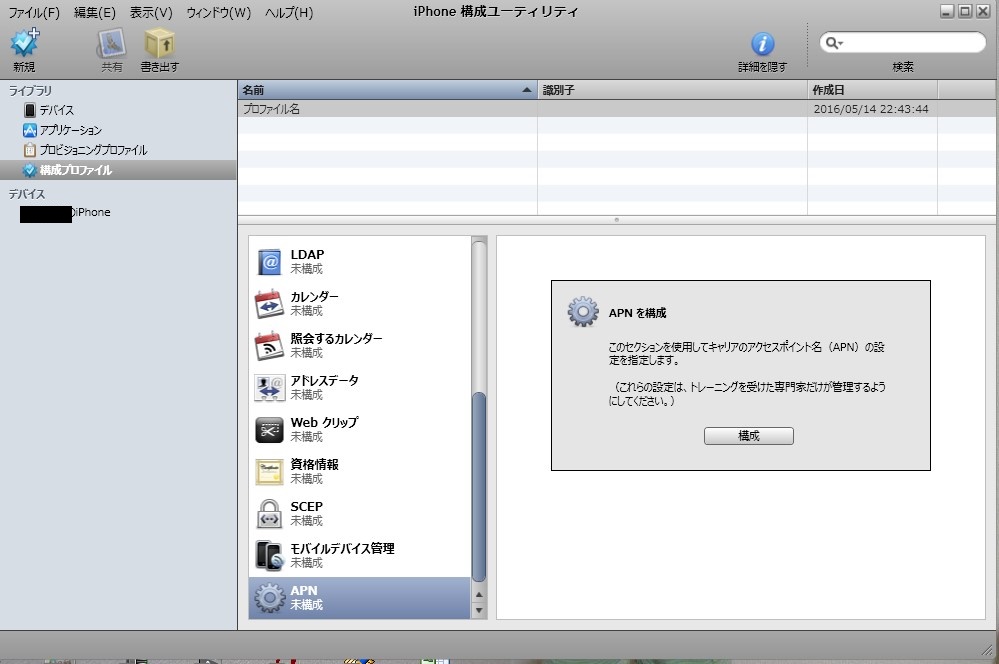Viewport: 999px width, 664px height.
Task: Minimize the iPhone 構成ユーティリティ window
Action: click(947, 11)
